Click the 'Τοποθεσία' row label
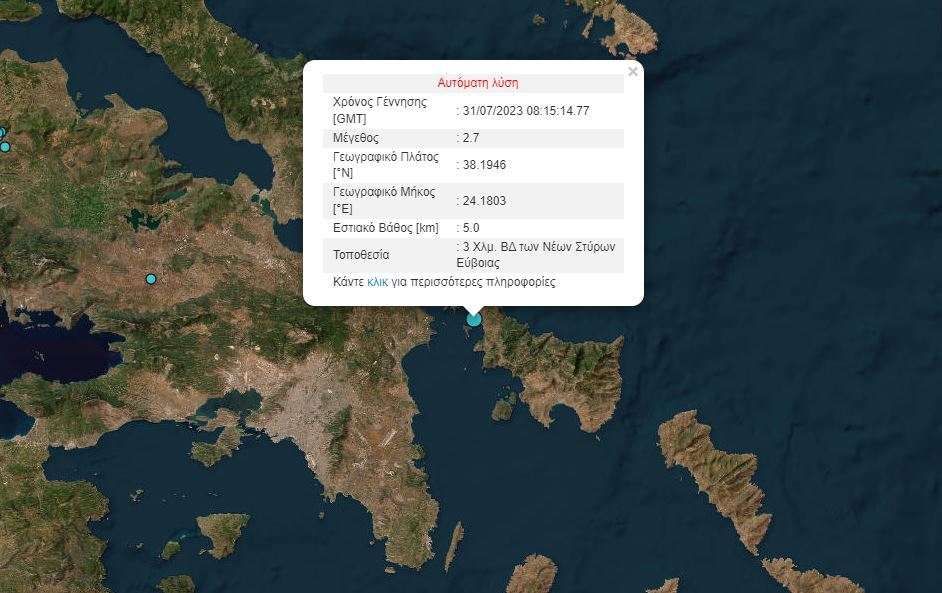This screenshot has width=942, height=593. click(361, 255)
